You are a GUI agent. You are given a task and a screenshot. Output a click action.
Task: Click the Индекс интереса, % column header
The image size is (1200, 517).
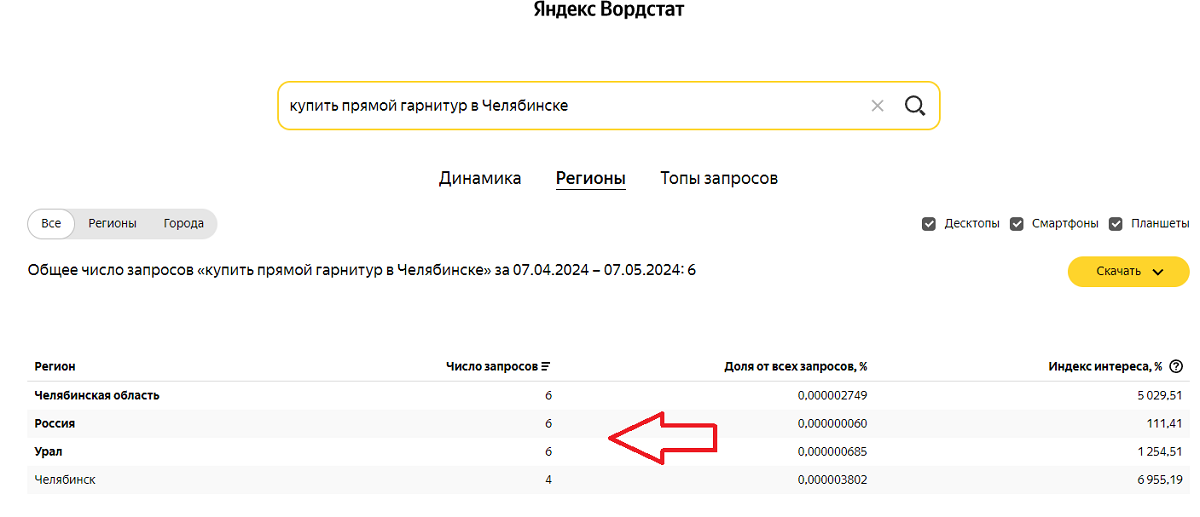(1105, 367)
